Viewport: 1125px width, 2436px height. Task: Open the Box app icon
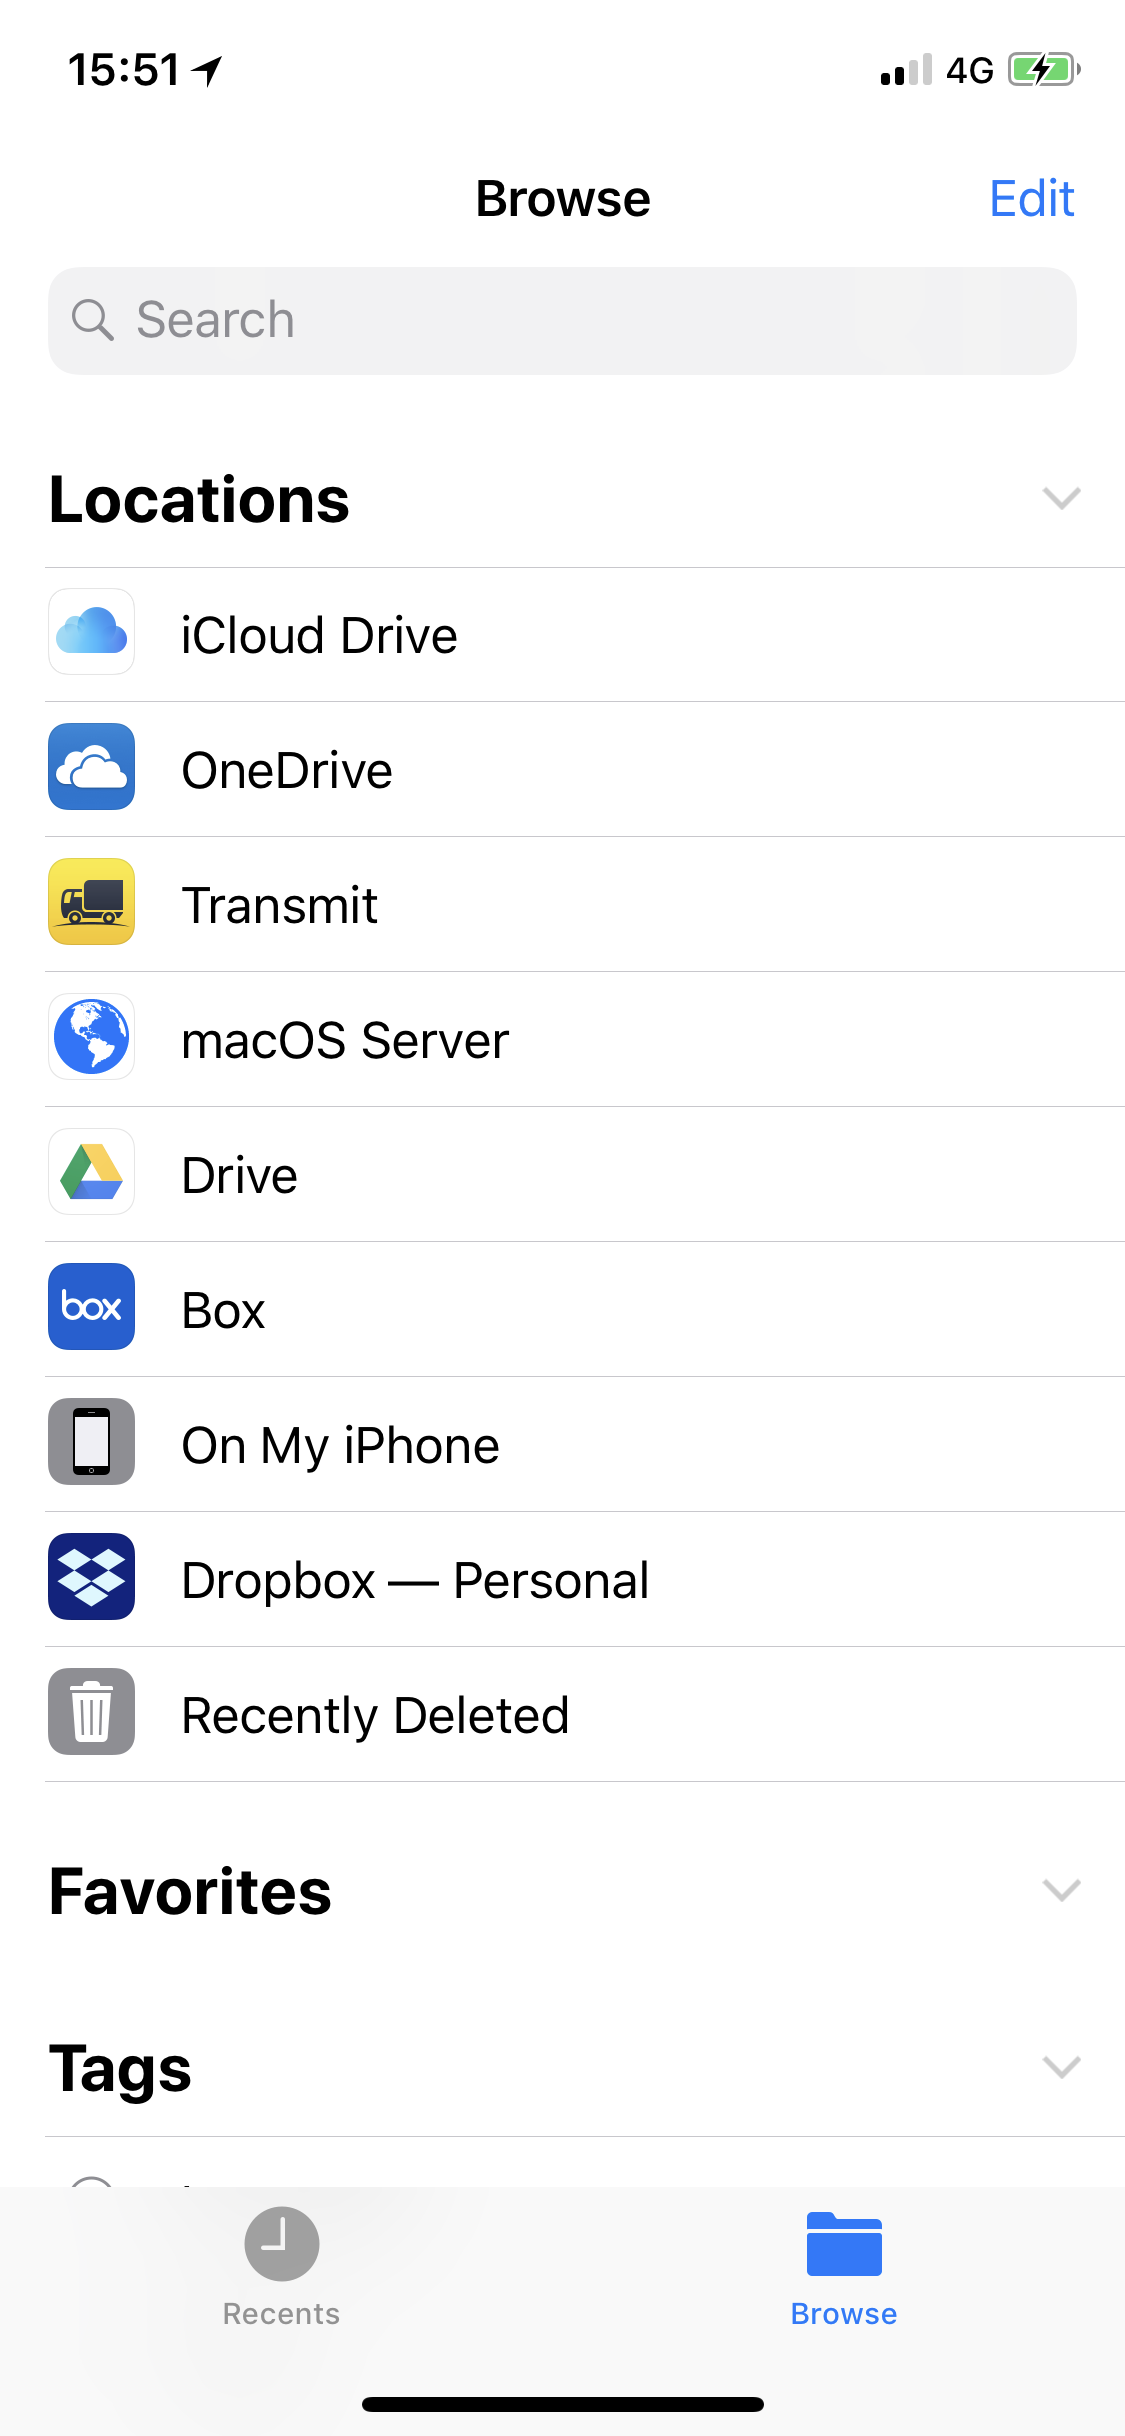[x=91, y=1307]
